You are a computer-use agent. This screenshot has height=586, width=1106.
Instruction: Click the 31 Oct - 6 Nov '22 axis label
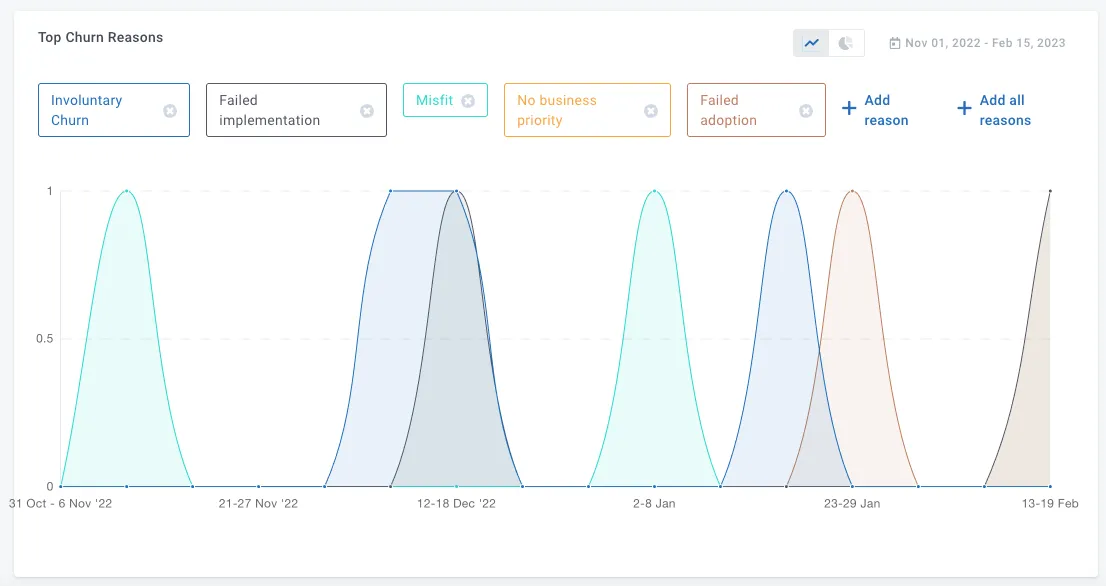(60, 503)
